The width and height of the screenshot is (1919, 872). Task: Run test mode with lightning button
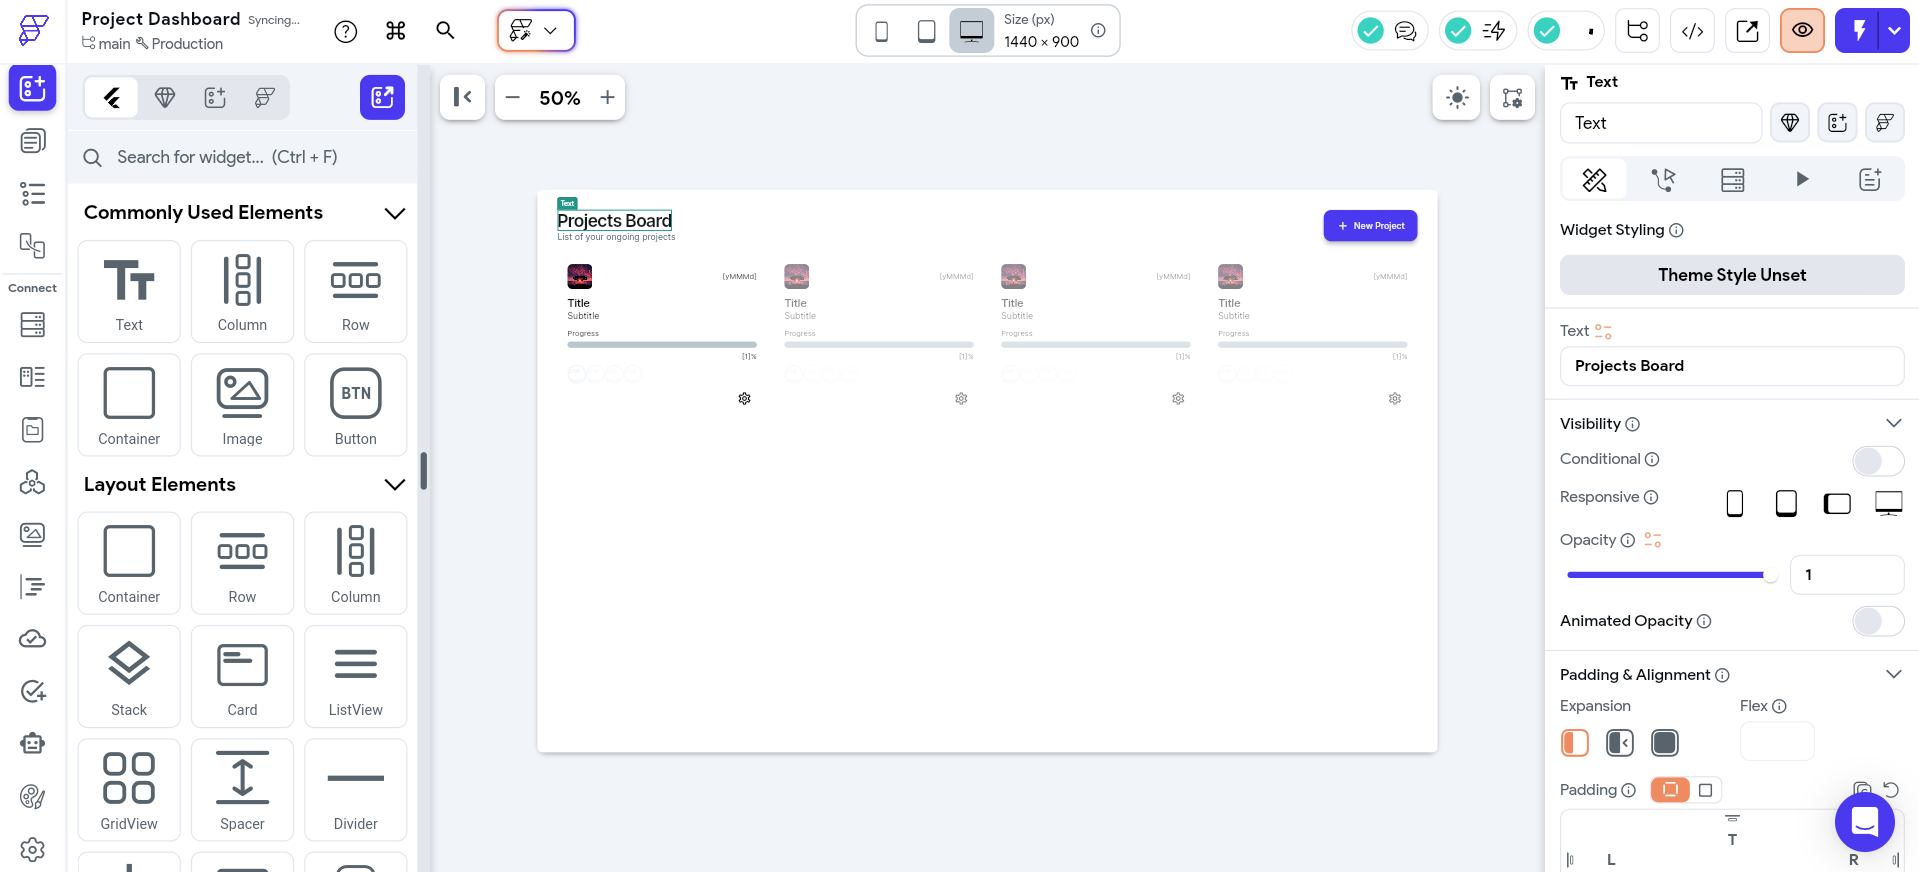[1858, 31]
